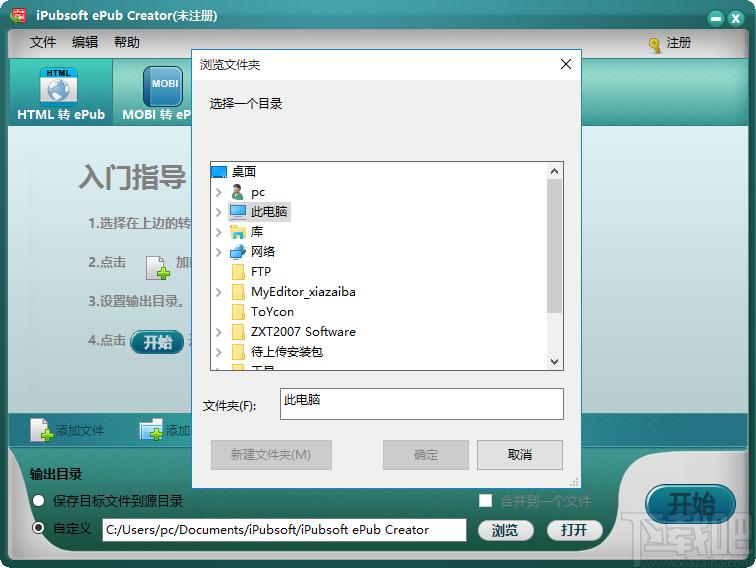Toggle the 合并到一个文件 checkbox
The height and width of the screenshot is (568, 756).
click(486, 500)
